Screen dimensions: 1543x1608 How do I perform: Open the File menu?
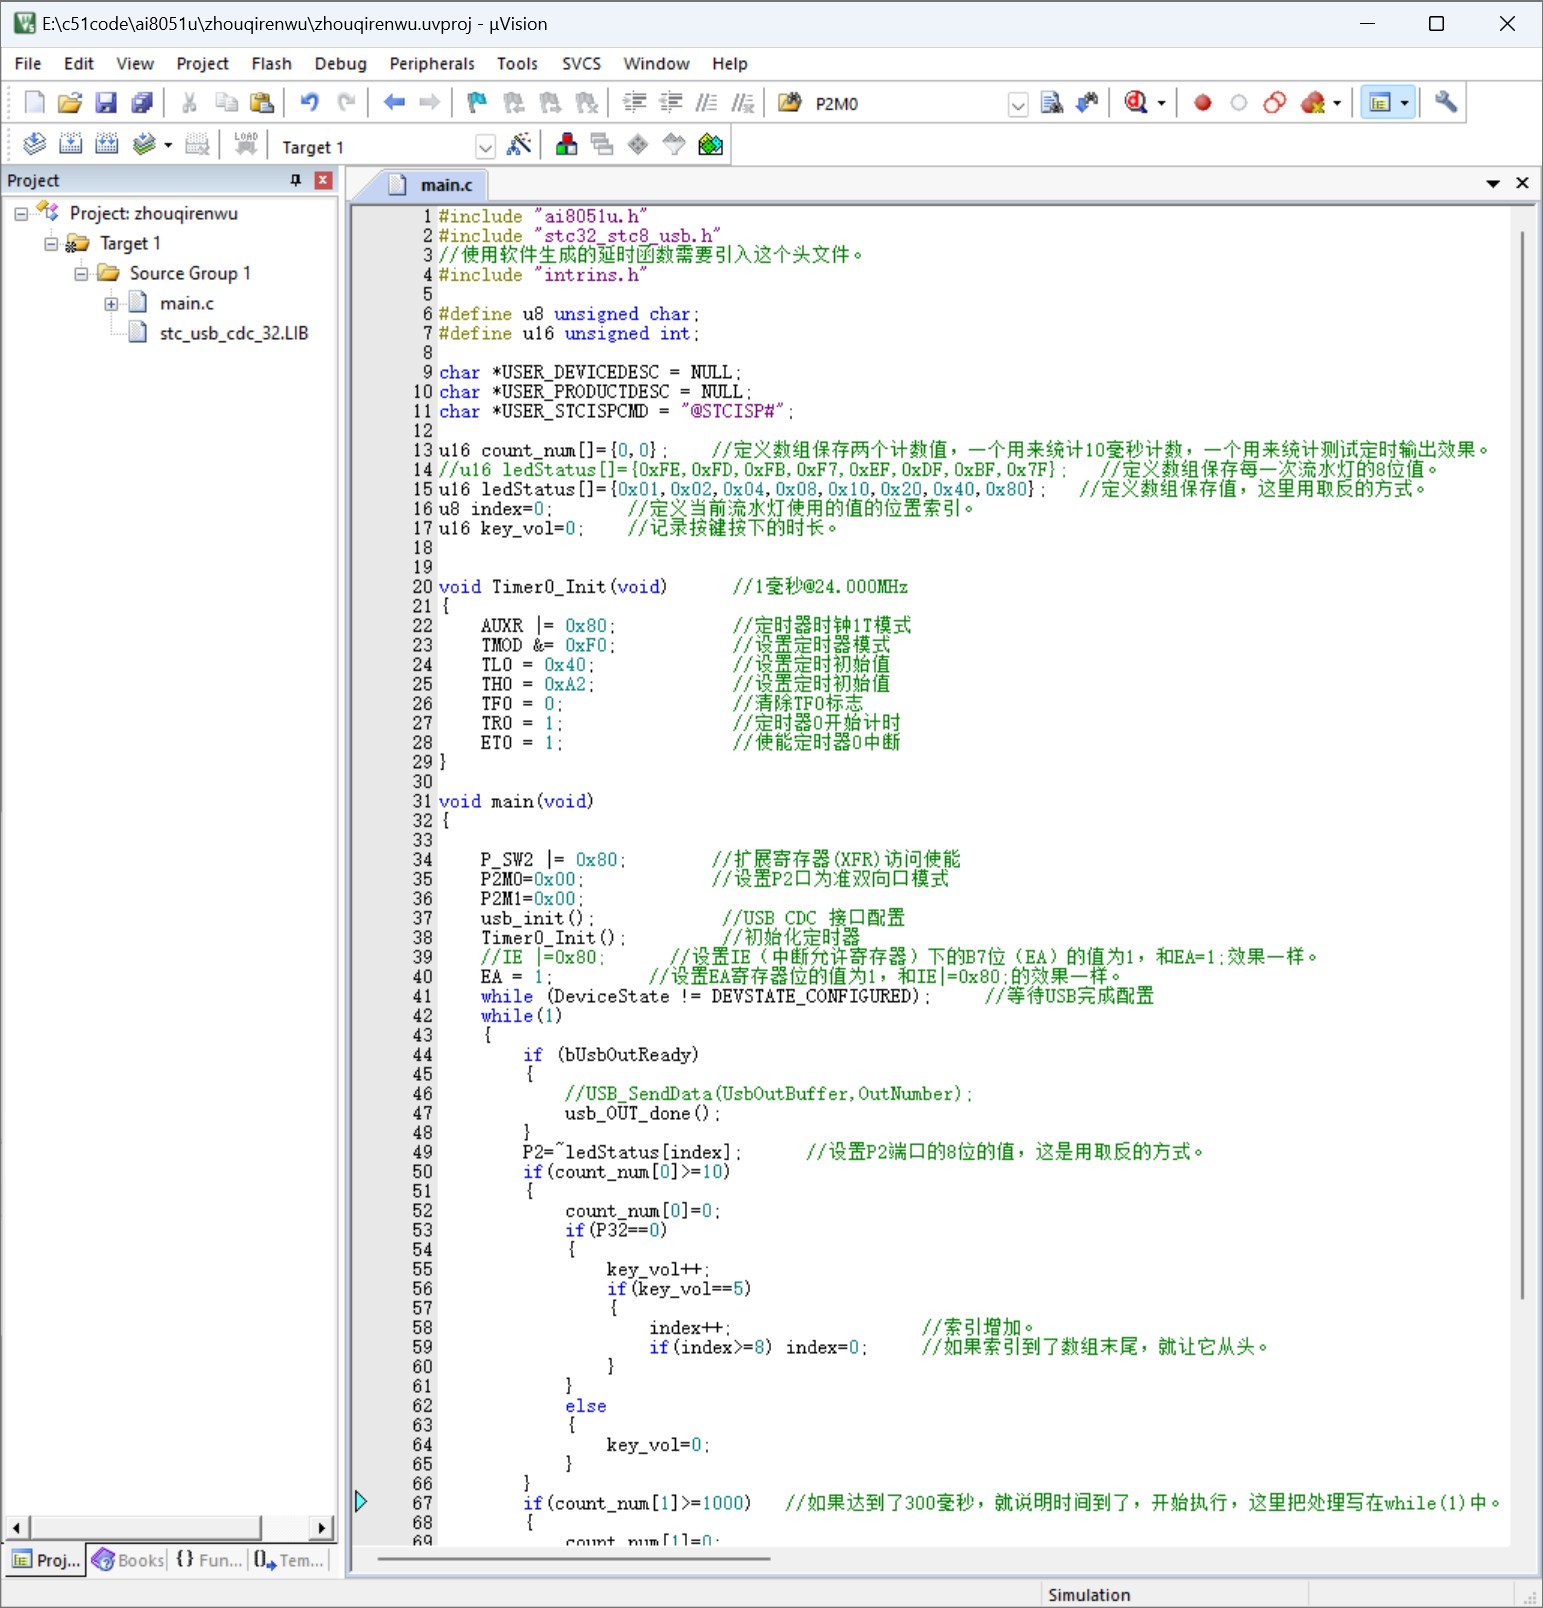point(28,63)
